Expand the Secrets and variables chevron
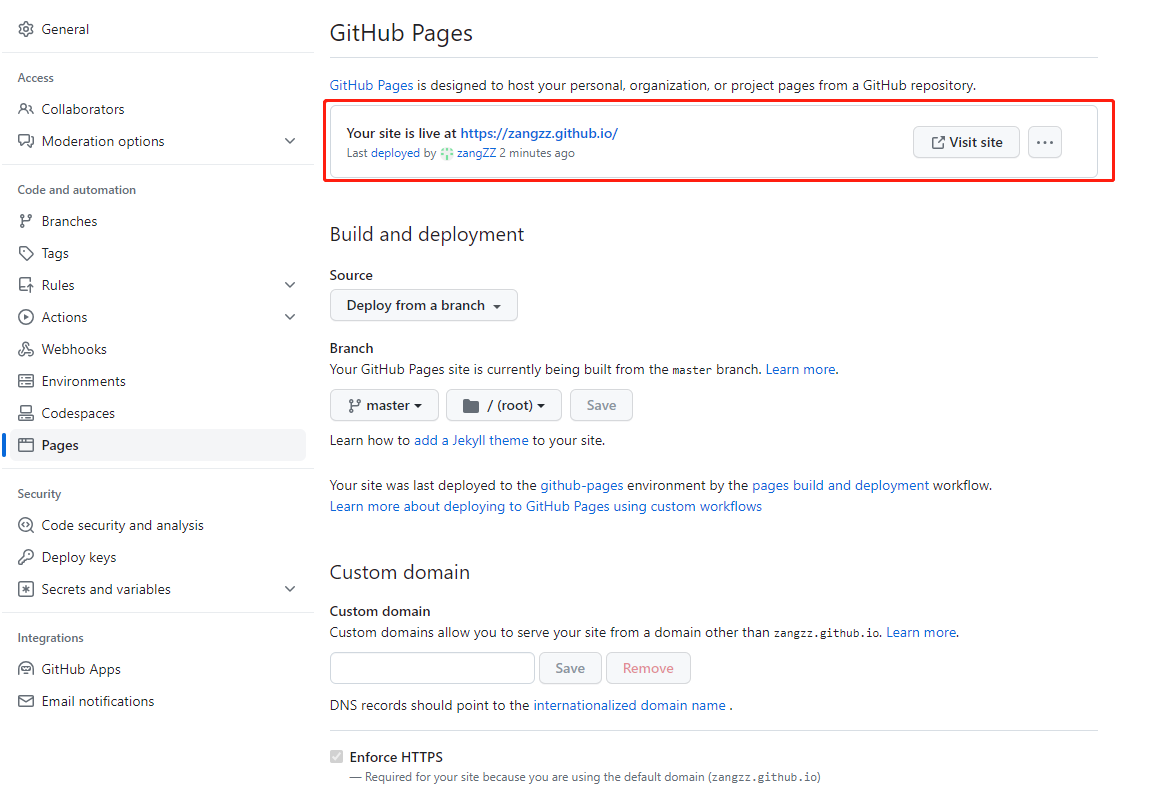 tap(290, 589)
